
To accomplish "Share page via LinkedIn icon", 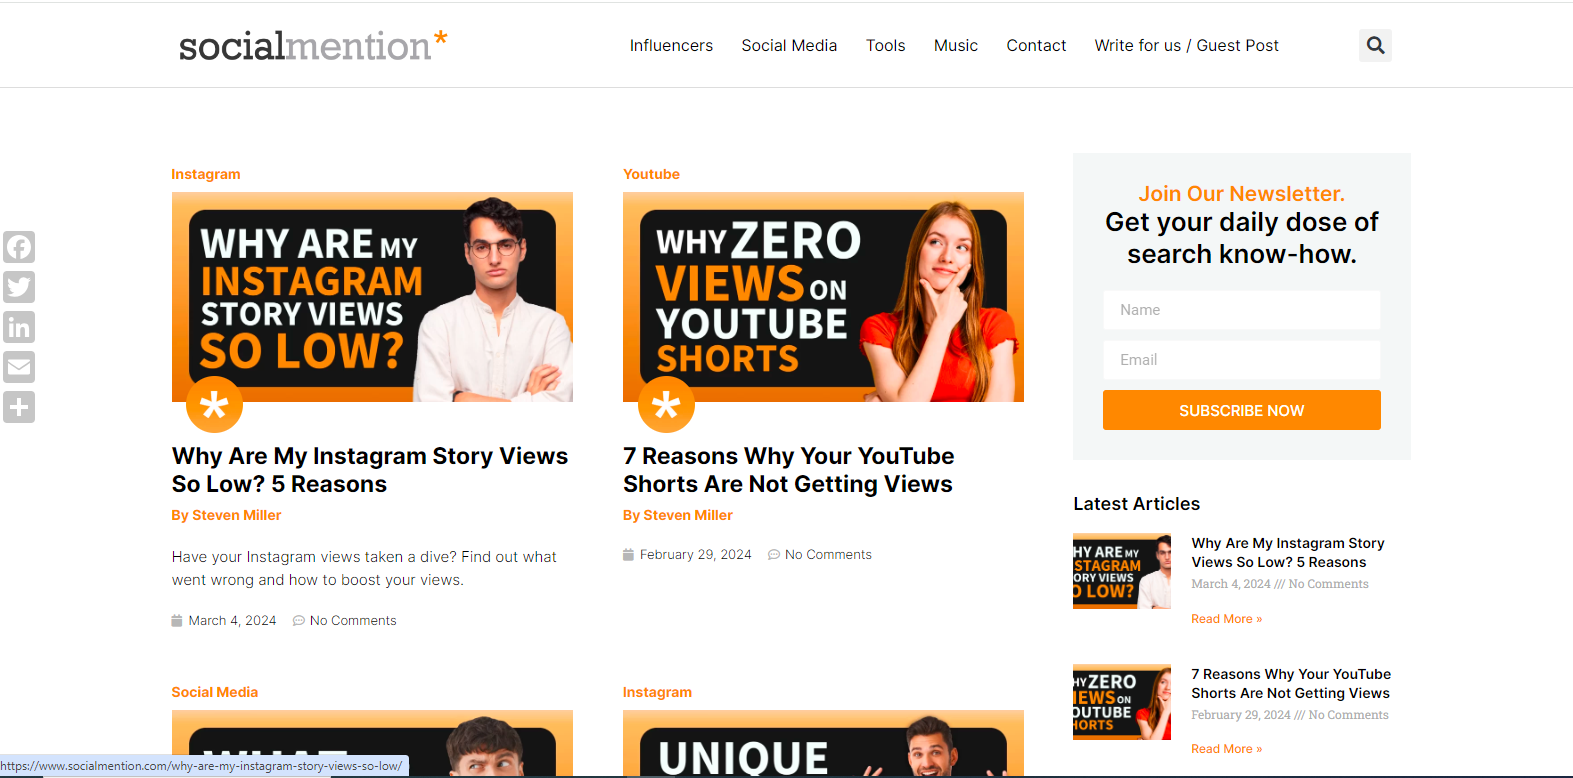I will click(x=19, y=327).
